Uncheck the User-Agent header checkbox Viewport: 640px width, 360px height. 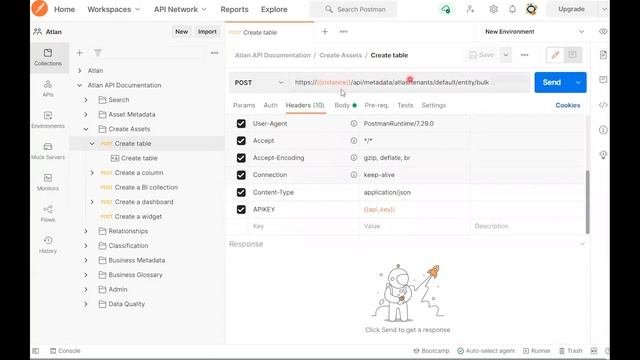pos(241,123)
